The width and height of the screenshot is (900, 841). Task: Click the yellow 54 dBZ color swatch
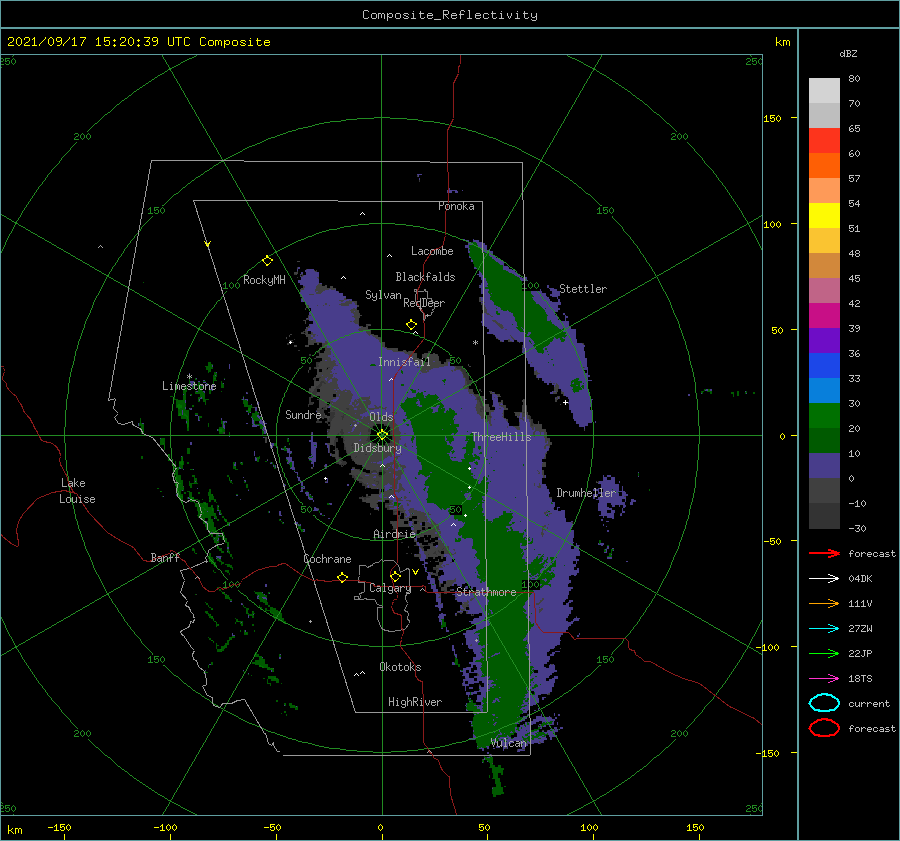(824, 215)
